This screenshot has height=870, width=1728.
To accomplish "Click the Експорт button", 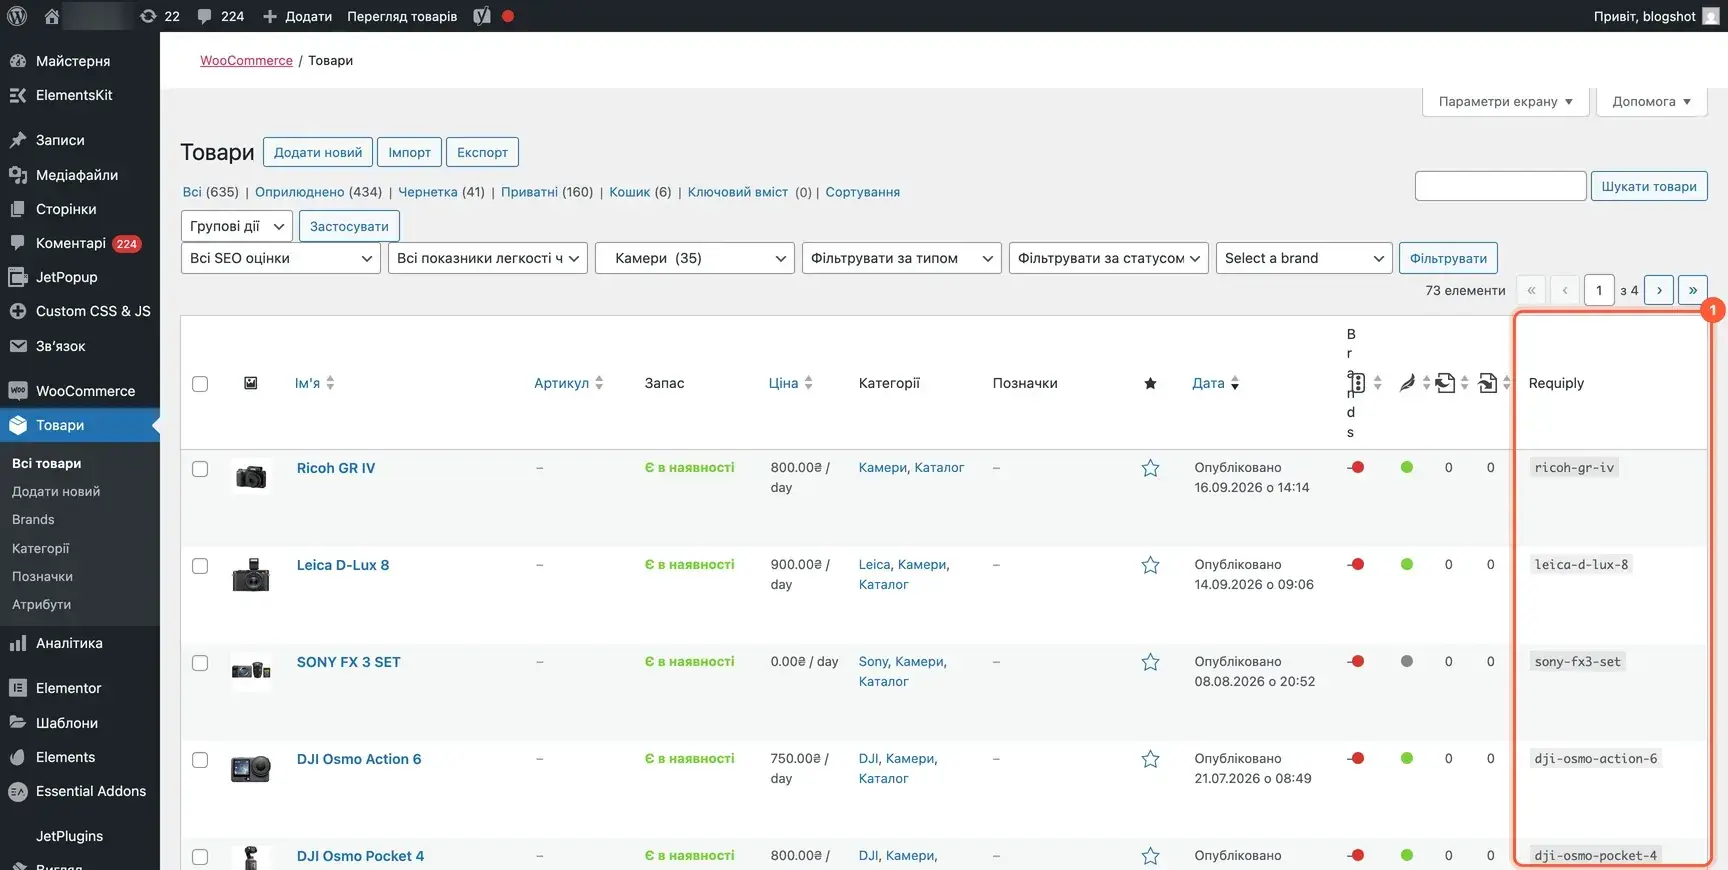I will [482, 152].
